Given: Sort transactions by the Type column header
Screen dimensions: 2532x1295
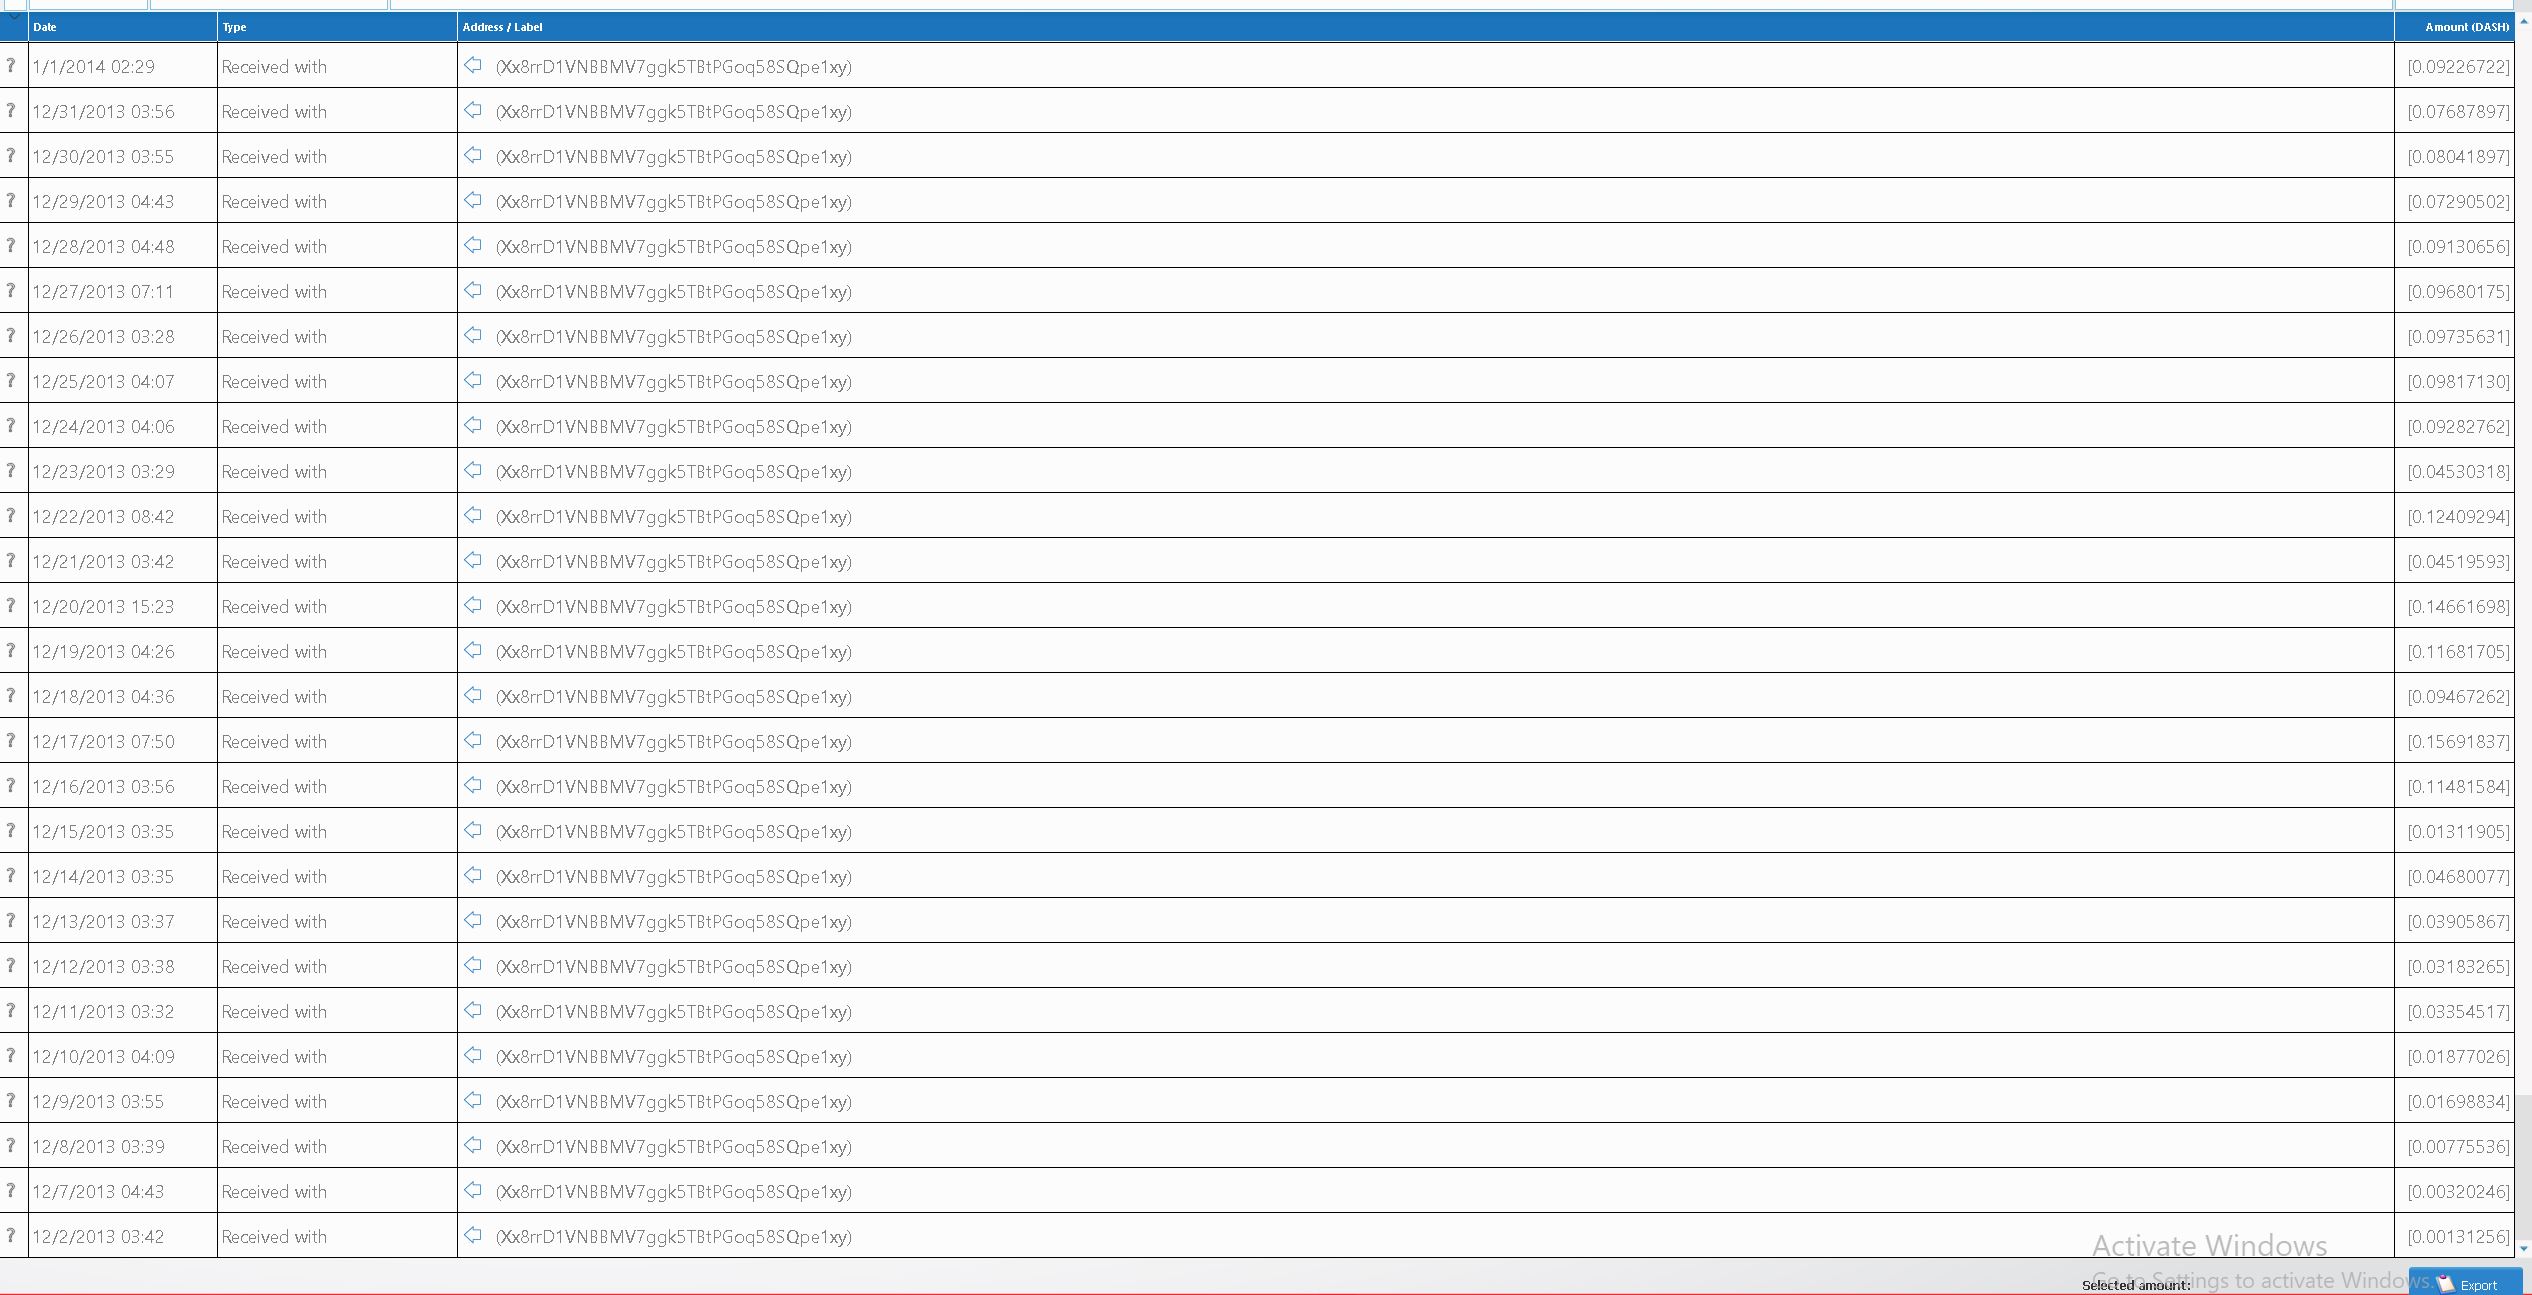Looking at the screenshot, I should [337, 27].
